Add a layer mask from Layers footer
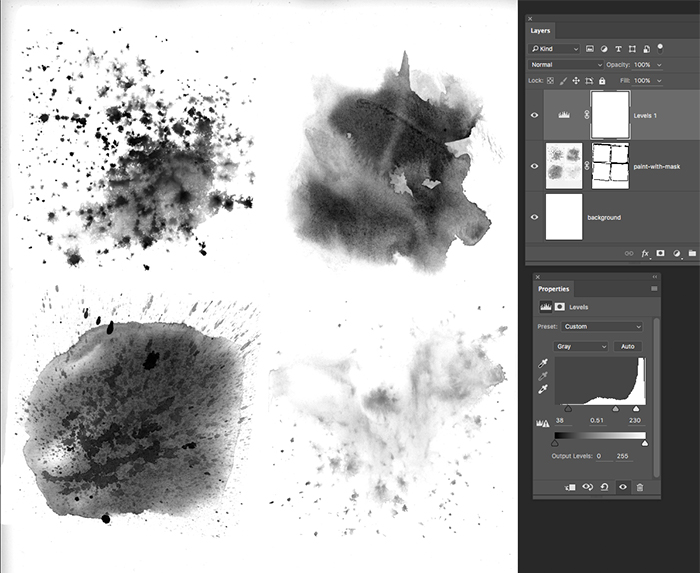Image resolution: width=700 pixels, height=573 pixels. [x=660, y=254]
